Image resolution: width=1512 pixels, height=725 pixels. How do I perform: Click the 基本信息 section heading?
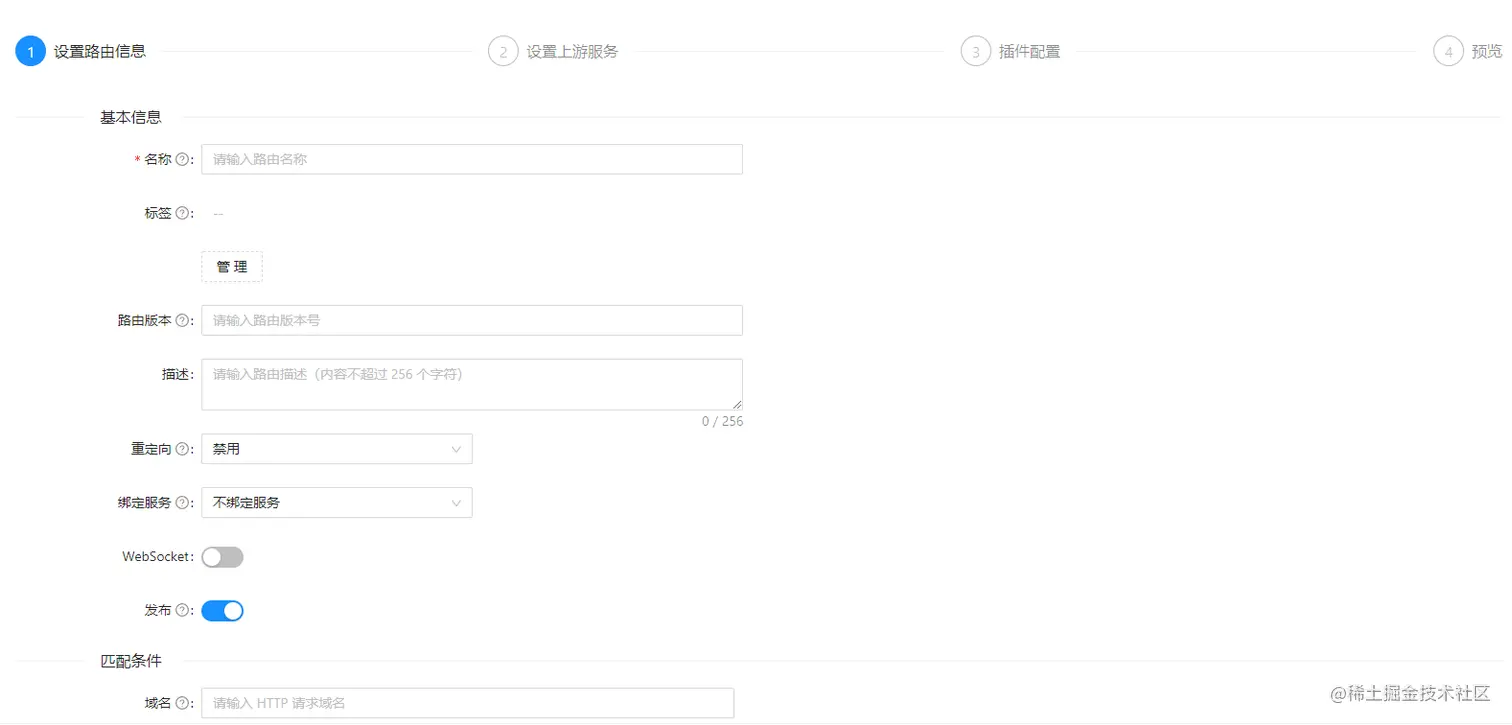[x=131, y=117]
